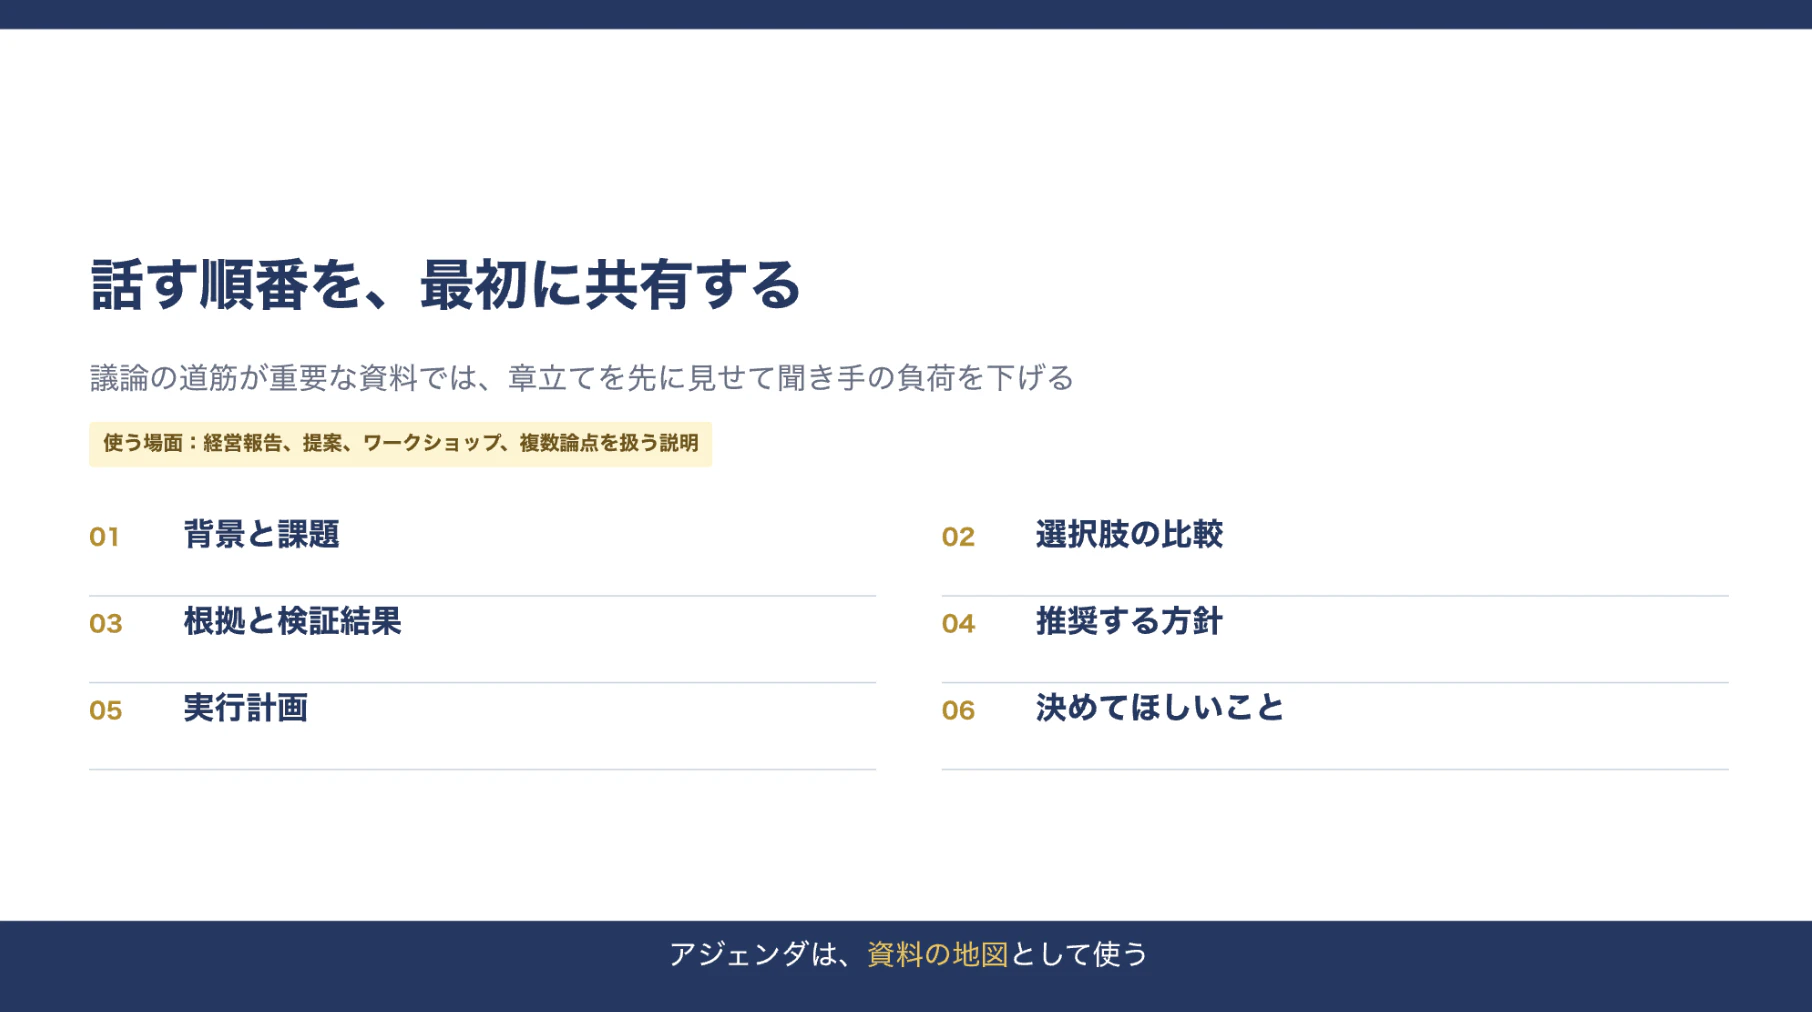
Task: Open agenda item 背景と課題
Action: pos(262,535)
